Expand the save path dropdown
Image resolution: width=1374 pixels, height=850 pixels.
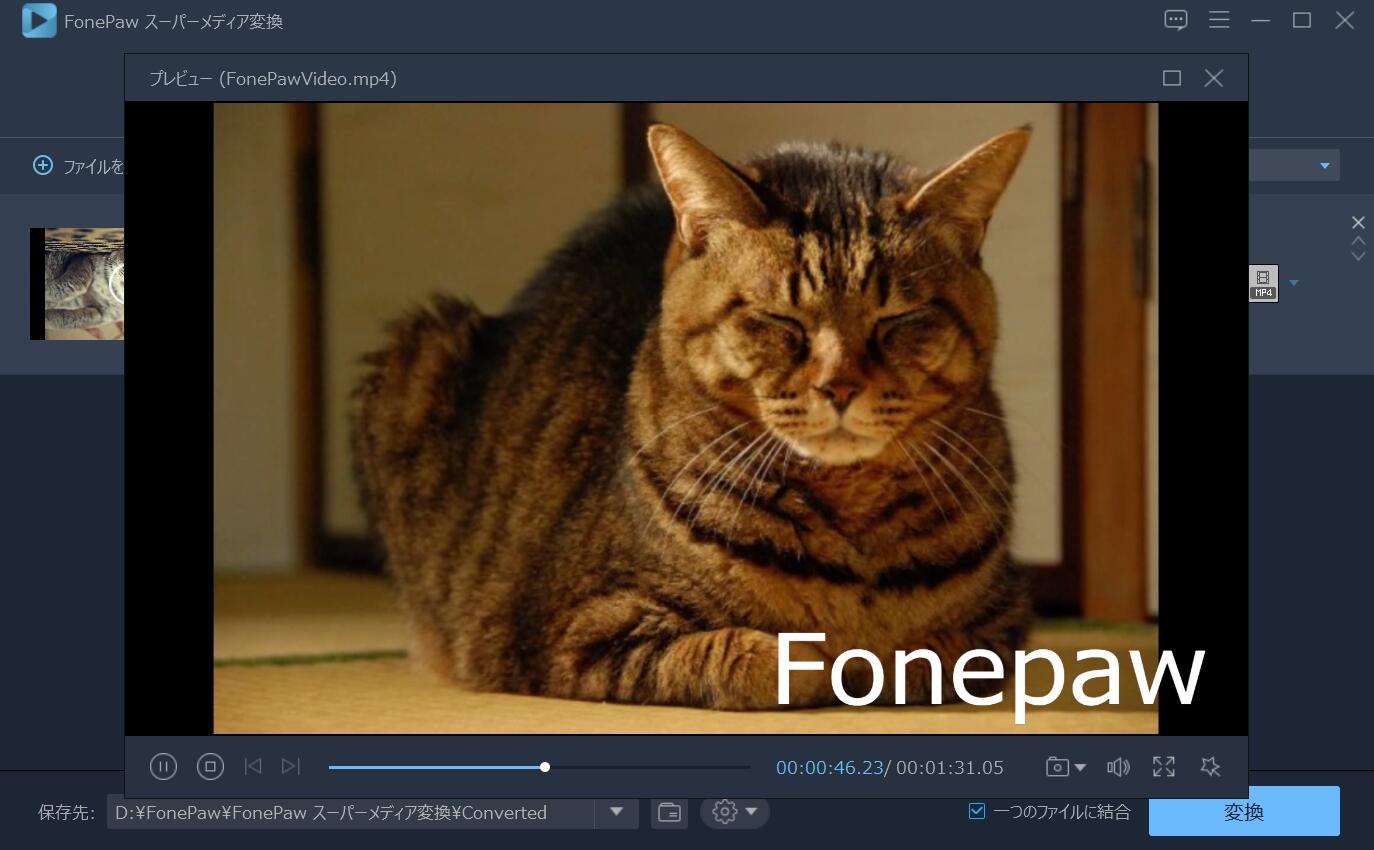(617, 812)
